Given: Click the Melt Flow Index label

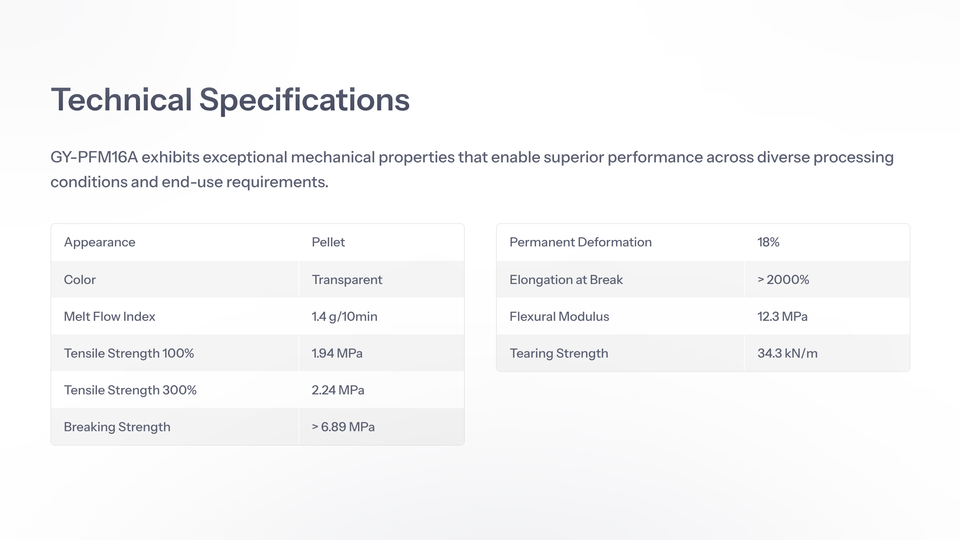Looking at the screenshot, I should click(x=110, y=316).
